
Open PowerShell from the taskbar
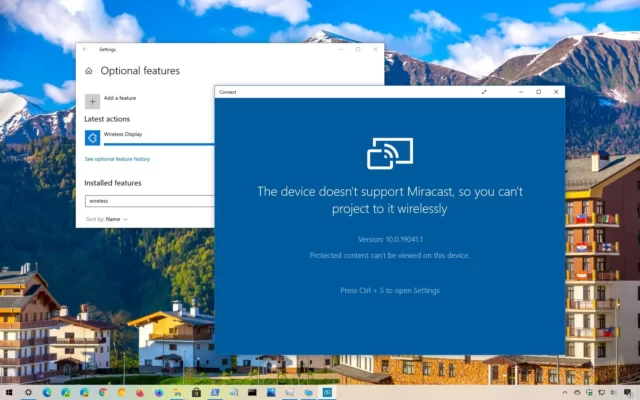[215, 393]
